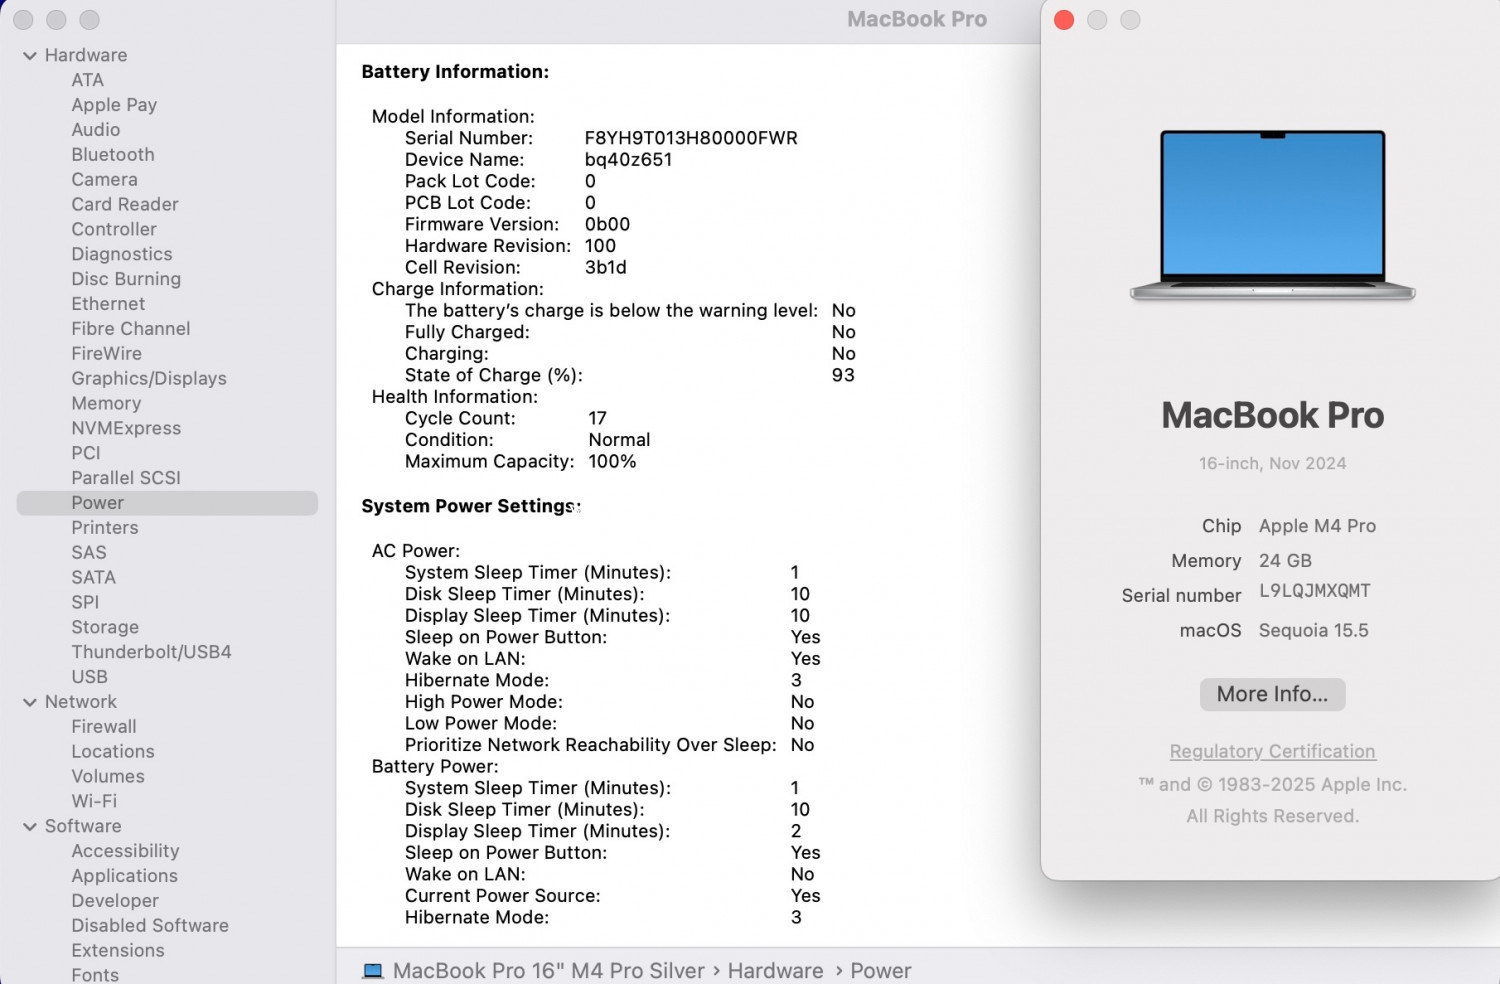The height and width of the screenshot is (984, 1500).
Task: Click the Cycle Count value 17
Action: point(597,418)
